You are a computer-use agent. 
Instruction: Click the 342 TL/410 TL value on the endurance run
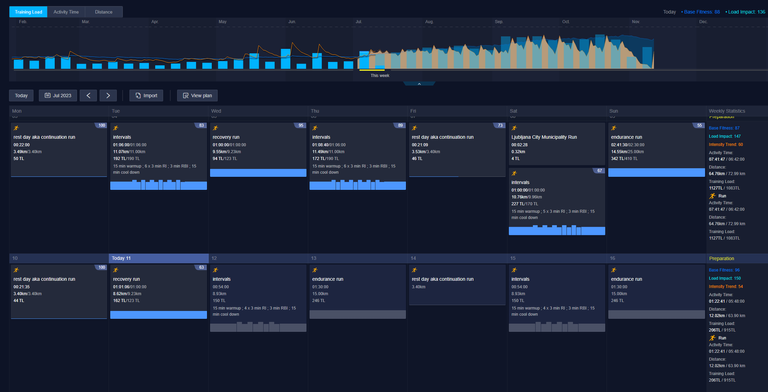(x=625, y=159)
